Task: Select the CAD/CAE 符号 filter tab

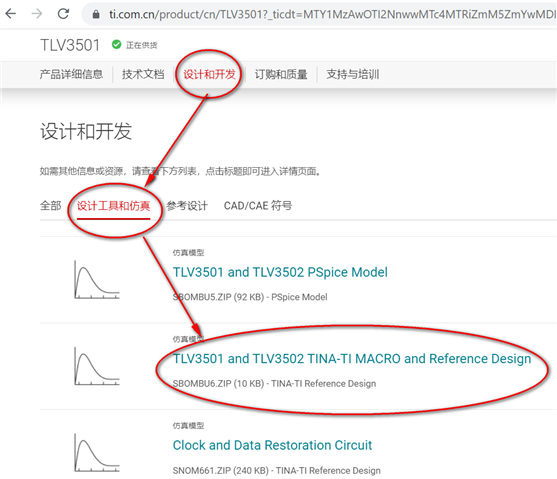Action: 258,205
